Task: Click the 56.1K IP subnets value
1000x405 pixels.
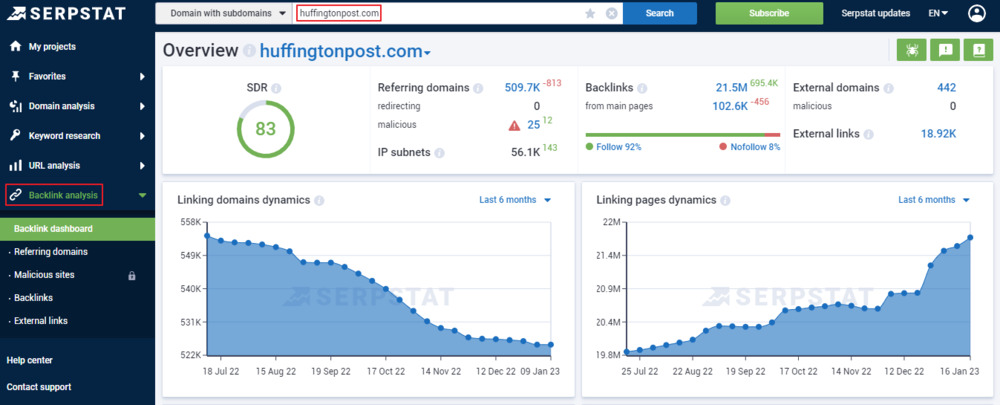Action: pos(526,152)
